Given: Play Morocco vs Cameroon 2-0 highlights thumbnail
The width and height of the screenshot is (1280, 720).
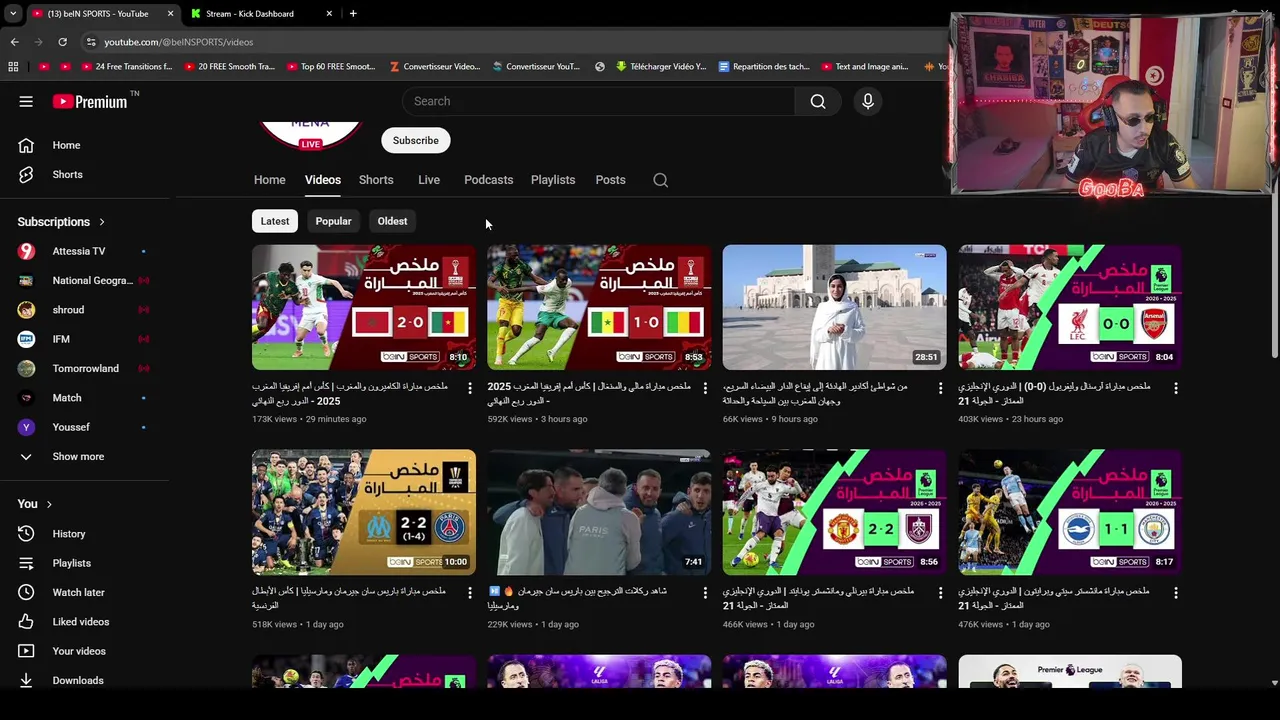Looking at the screenshot, I should point(364,307).
